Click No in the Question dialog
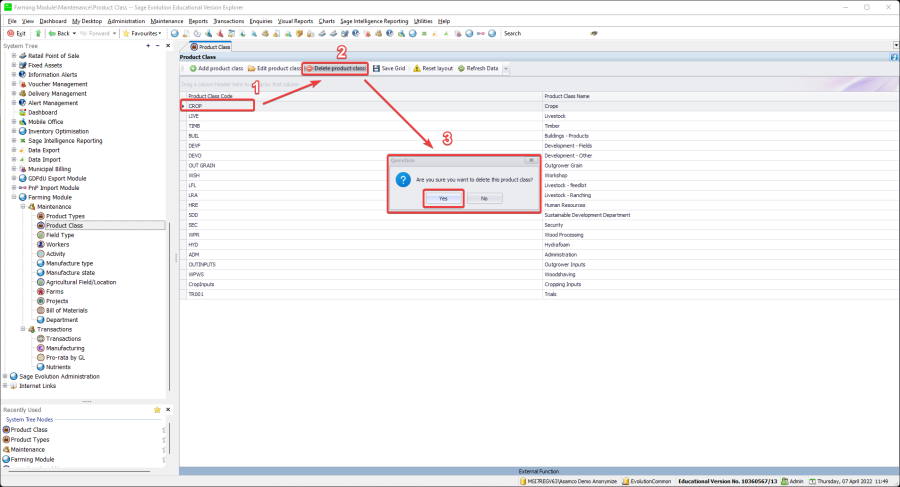This screenshot has width=900, height=487. pos(484,198)
